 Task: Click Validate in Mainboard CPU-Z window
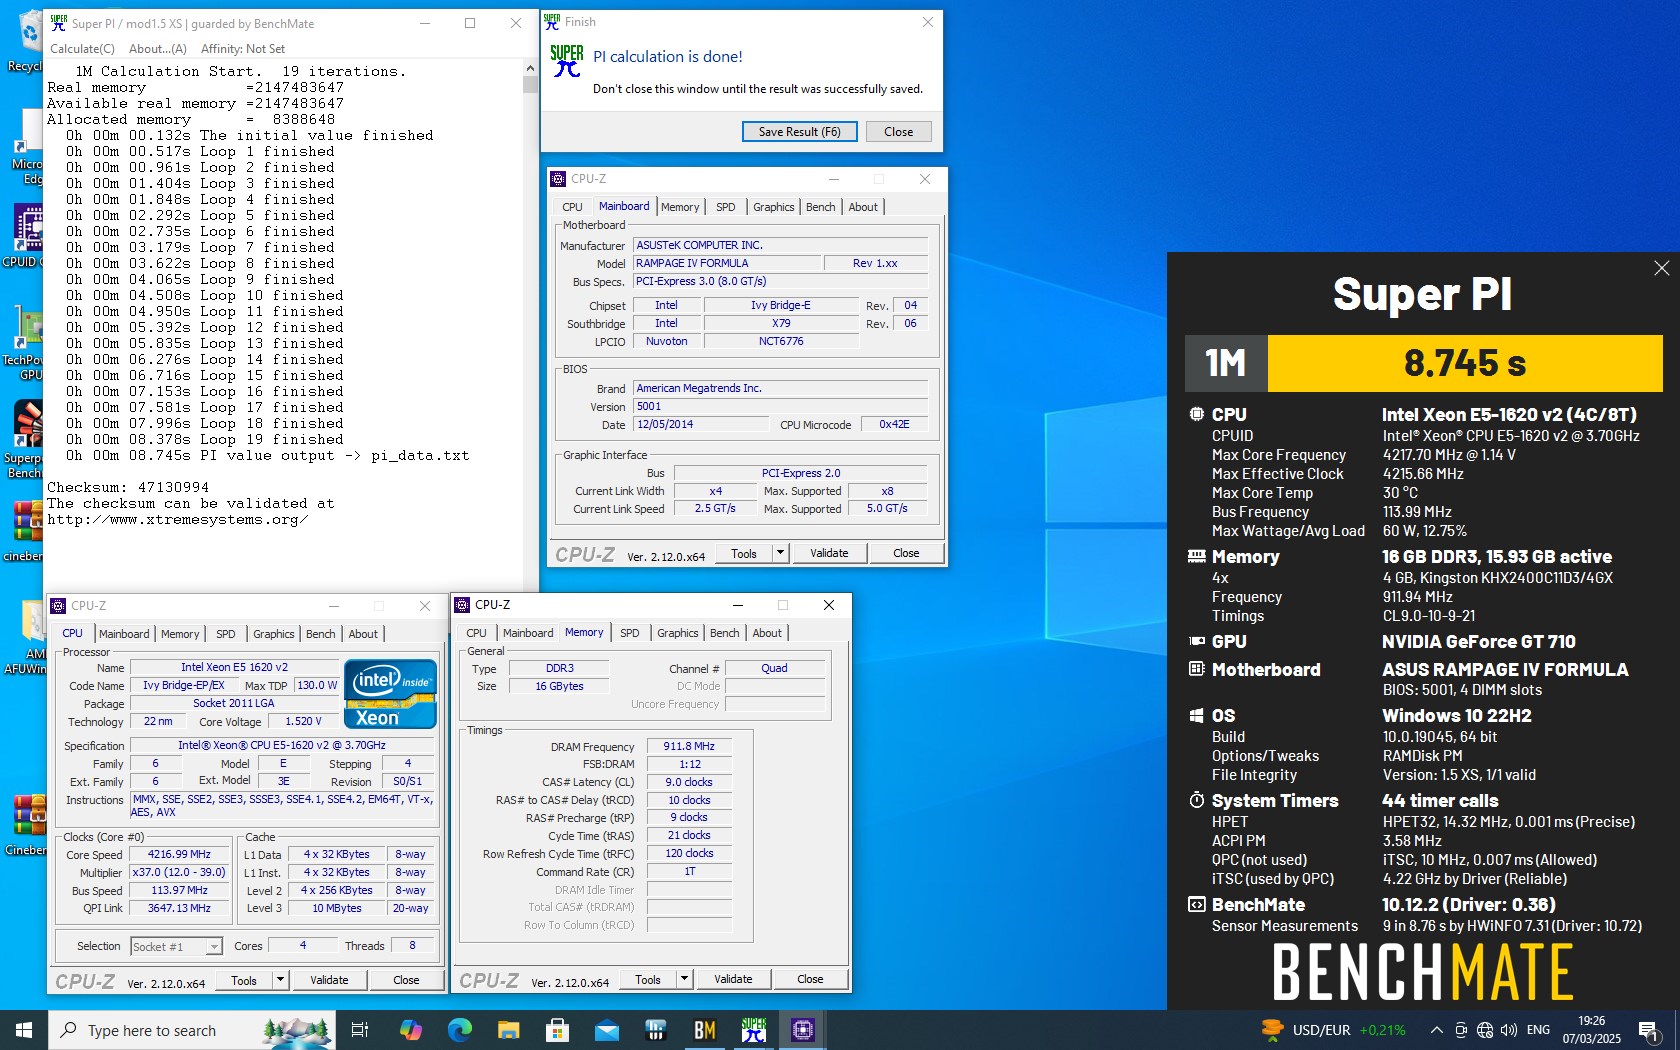point(829,553)
